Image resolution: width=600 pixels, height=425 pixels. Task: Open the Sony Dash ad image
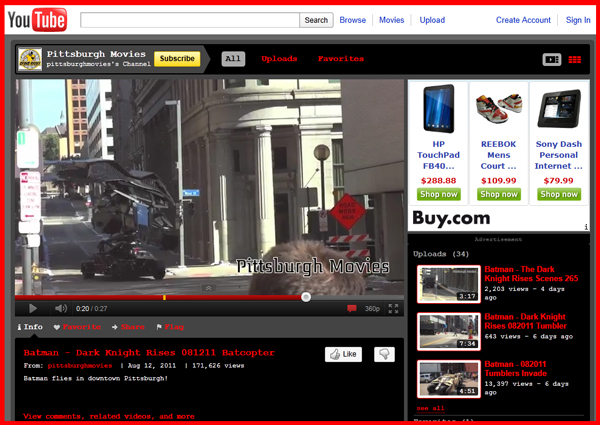pyautogui.click(x=559, y=109)
